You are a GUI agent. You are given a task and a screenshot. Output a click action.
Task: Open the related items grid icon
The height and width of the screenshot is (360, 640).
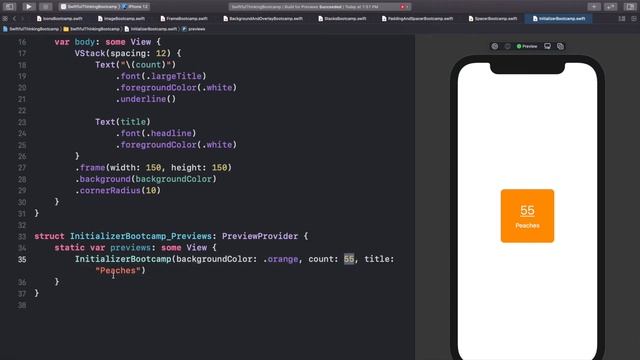(5, 18)
